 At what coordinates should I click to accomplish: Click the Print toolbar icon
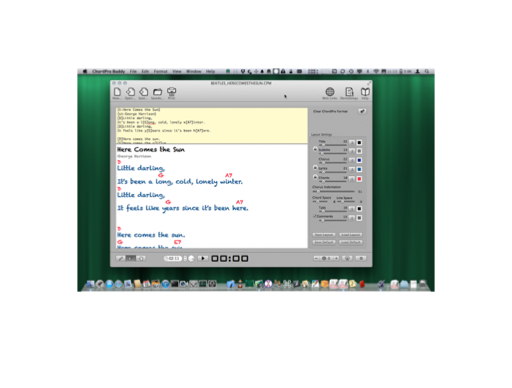tap(171, 91)
